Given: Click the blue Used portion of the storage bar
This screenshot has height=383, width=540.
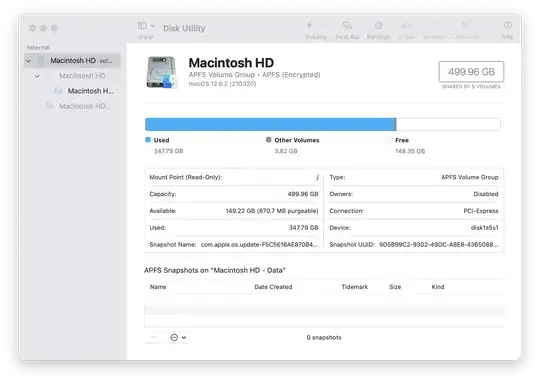Looking at the screenshot, I should (270, 124).
